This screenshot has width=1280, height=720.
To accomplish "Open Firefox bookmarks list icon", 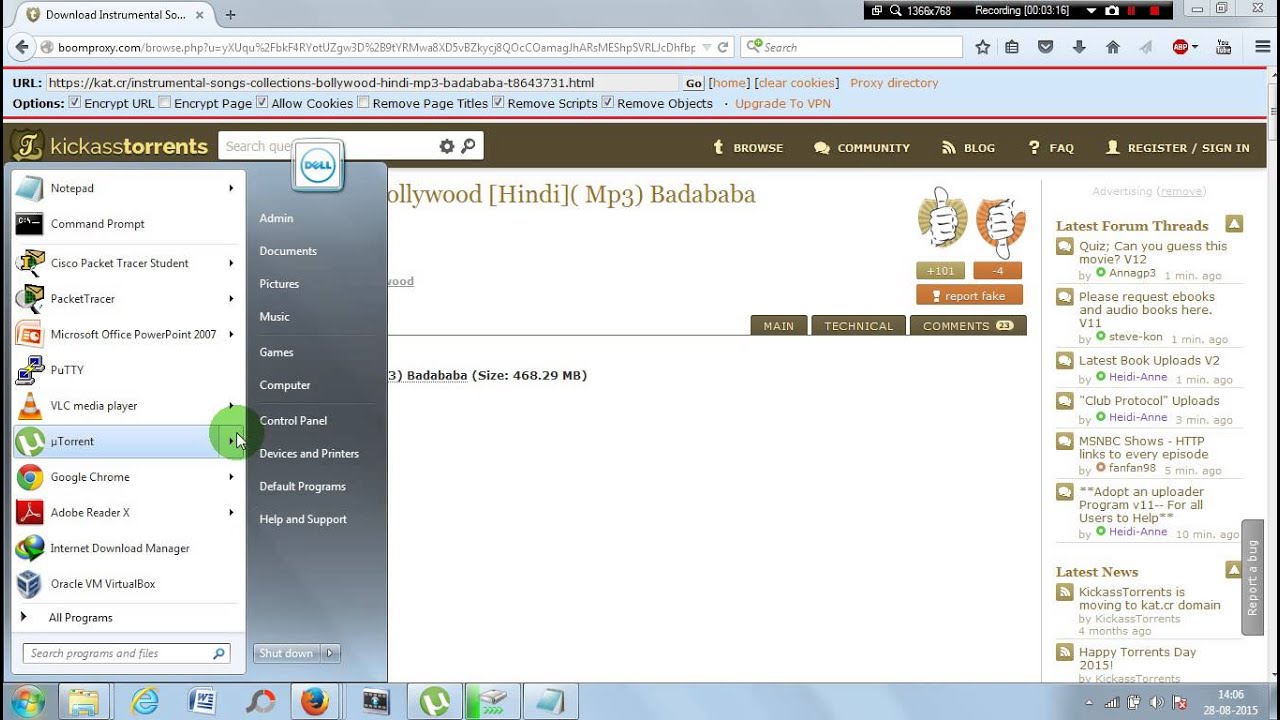I will pos(1012,47).
